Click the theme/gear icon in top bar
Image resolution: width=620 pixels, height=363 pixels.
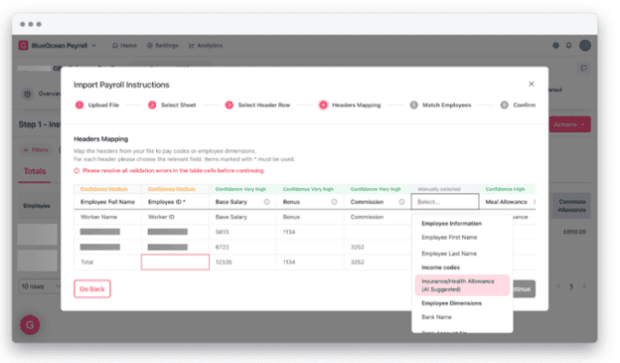556,45
